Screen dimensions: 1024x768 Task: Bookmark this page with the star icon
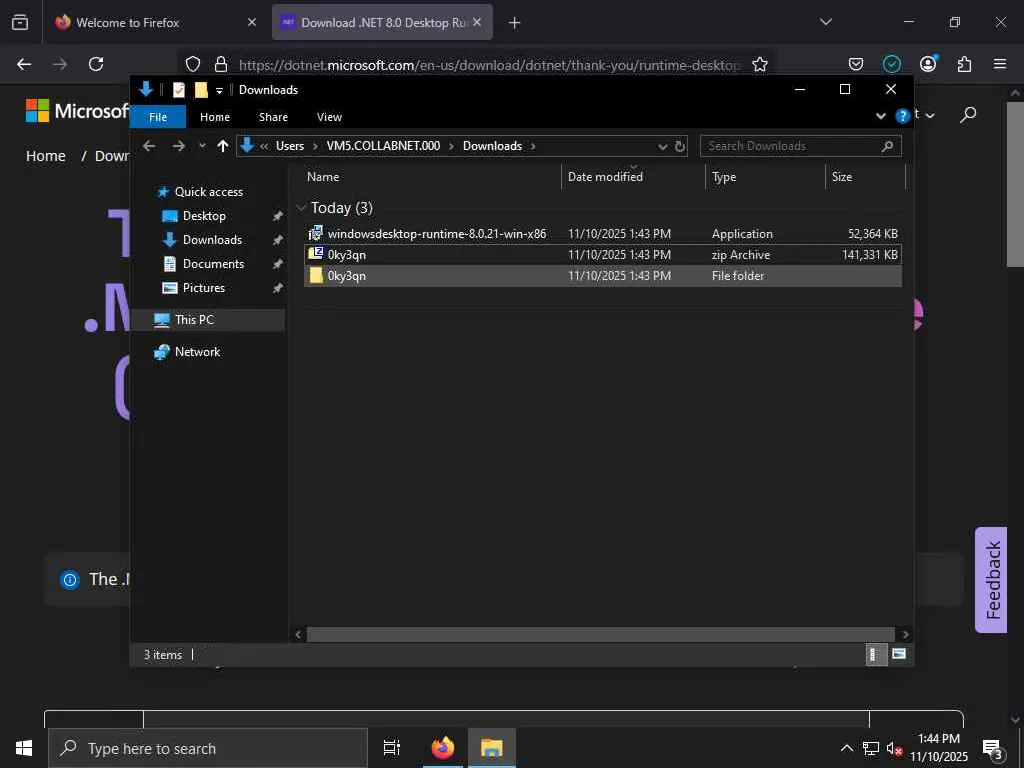tap(760, 64)
